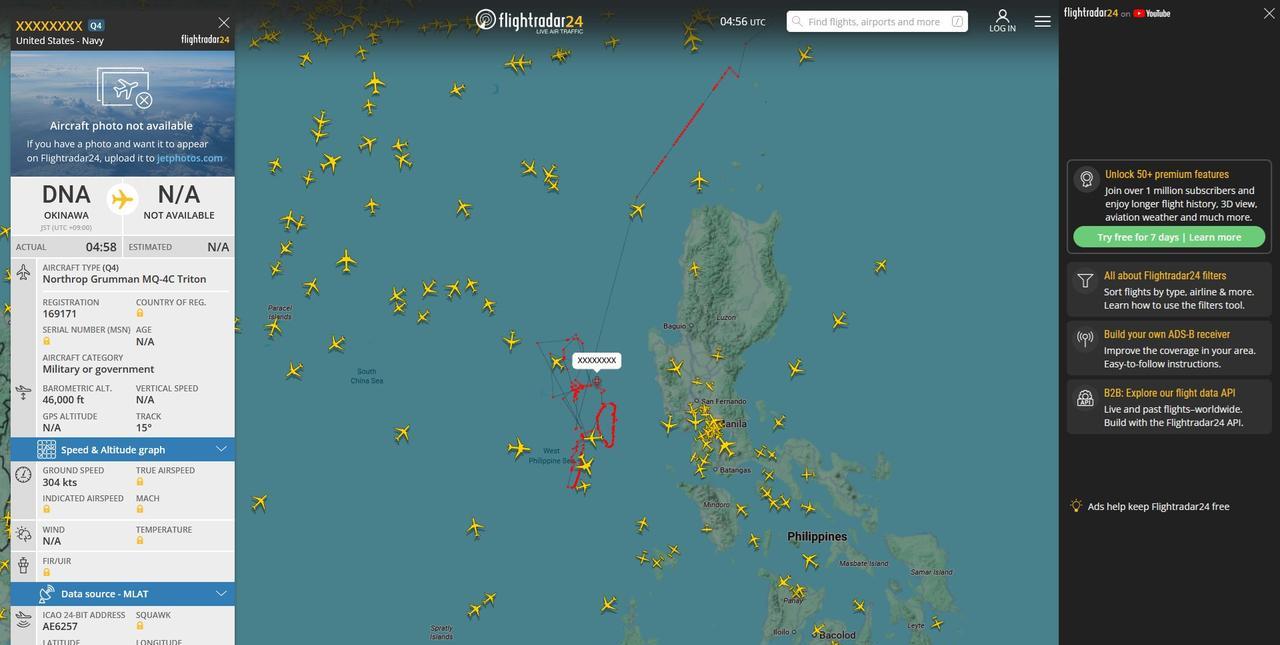Open the hamburger main menu
Screen dimensions: 1280x645
tap(1042, 21)
